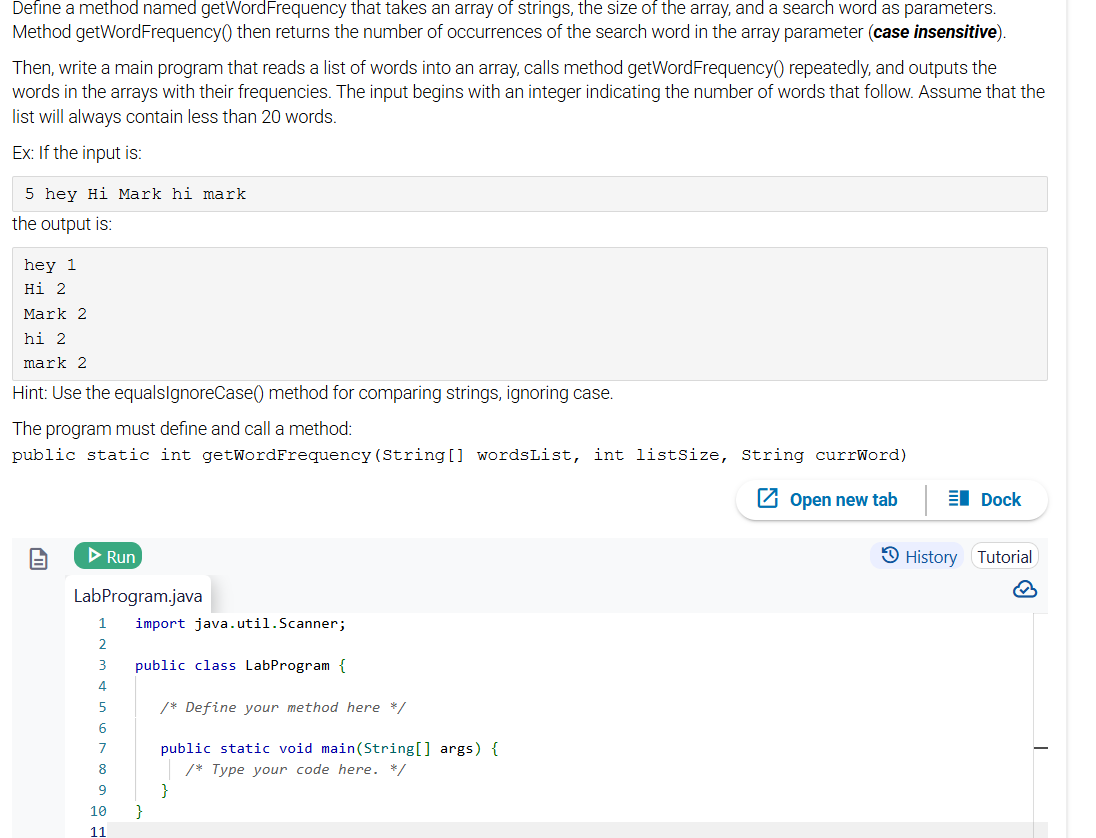1096x838 pixels.
Task: Click the Dock panel layout icon
Action: click(957, 499)
